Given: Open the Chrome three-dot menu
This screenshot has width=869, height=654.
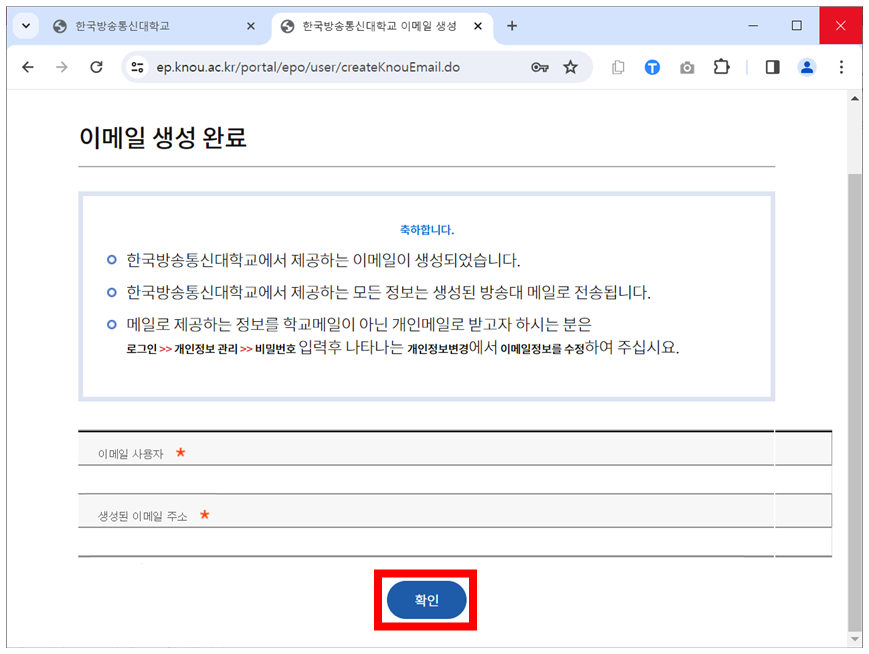Looking at the screenshot, I should pos(841,67).
